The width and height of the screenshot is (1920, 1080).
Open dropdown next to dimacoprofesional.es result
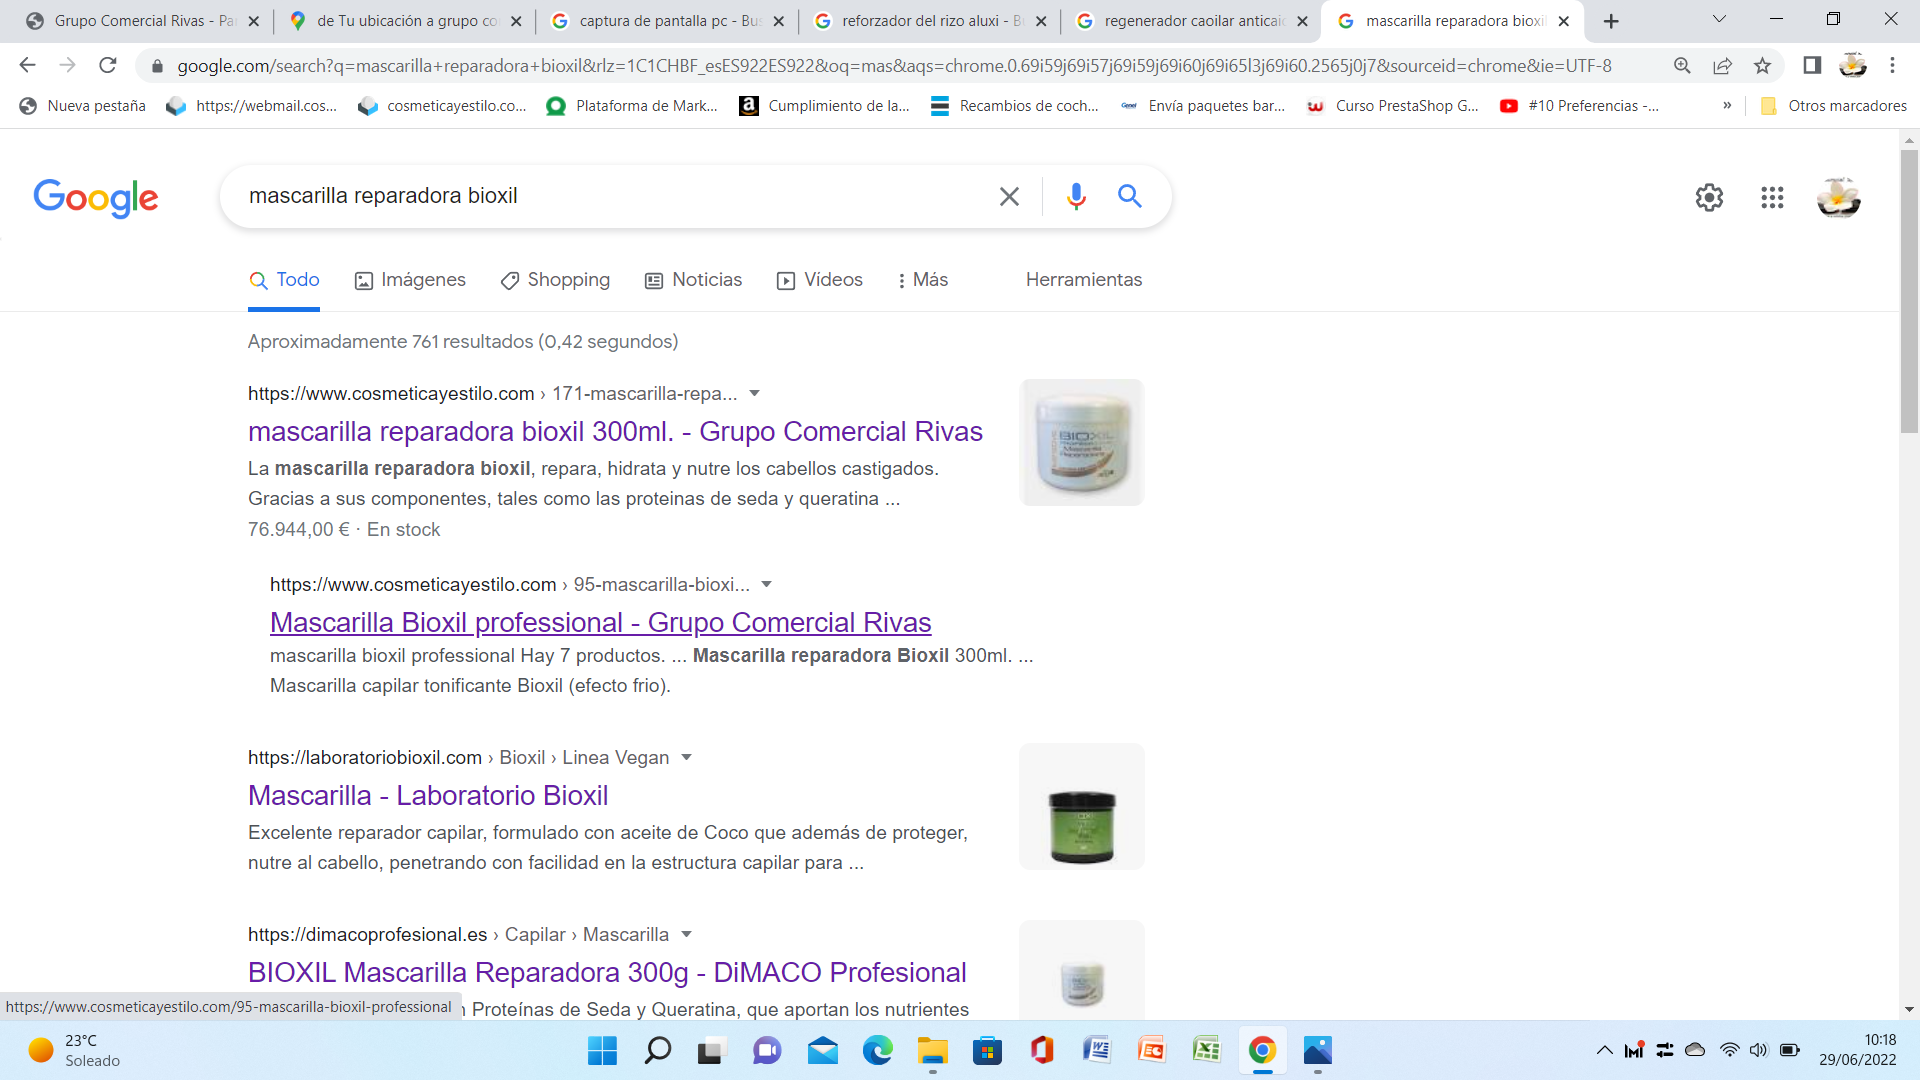tap(686, 934)
